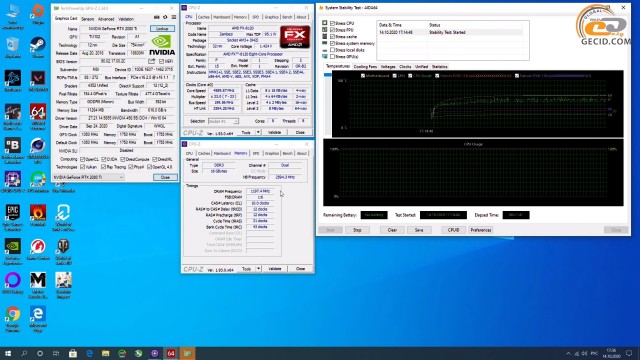The height and width of the screenshot is (360, 640).
Task: Click Lookup button in GPU-Z
Action: tap(162, 29)
